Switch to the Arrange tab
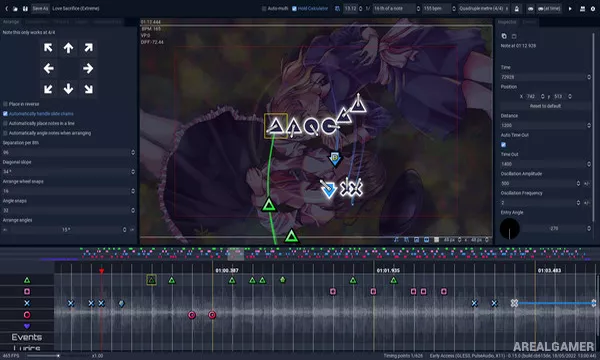Viewport: 600px width, 360px height. click(x=11, y=22)
